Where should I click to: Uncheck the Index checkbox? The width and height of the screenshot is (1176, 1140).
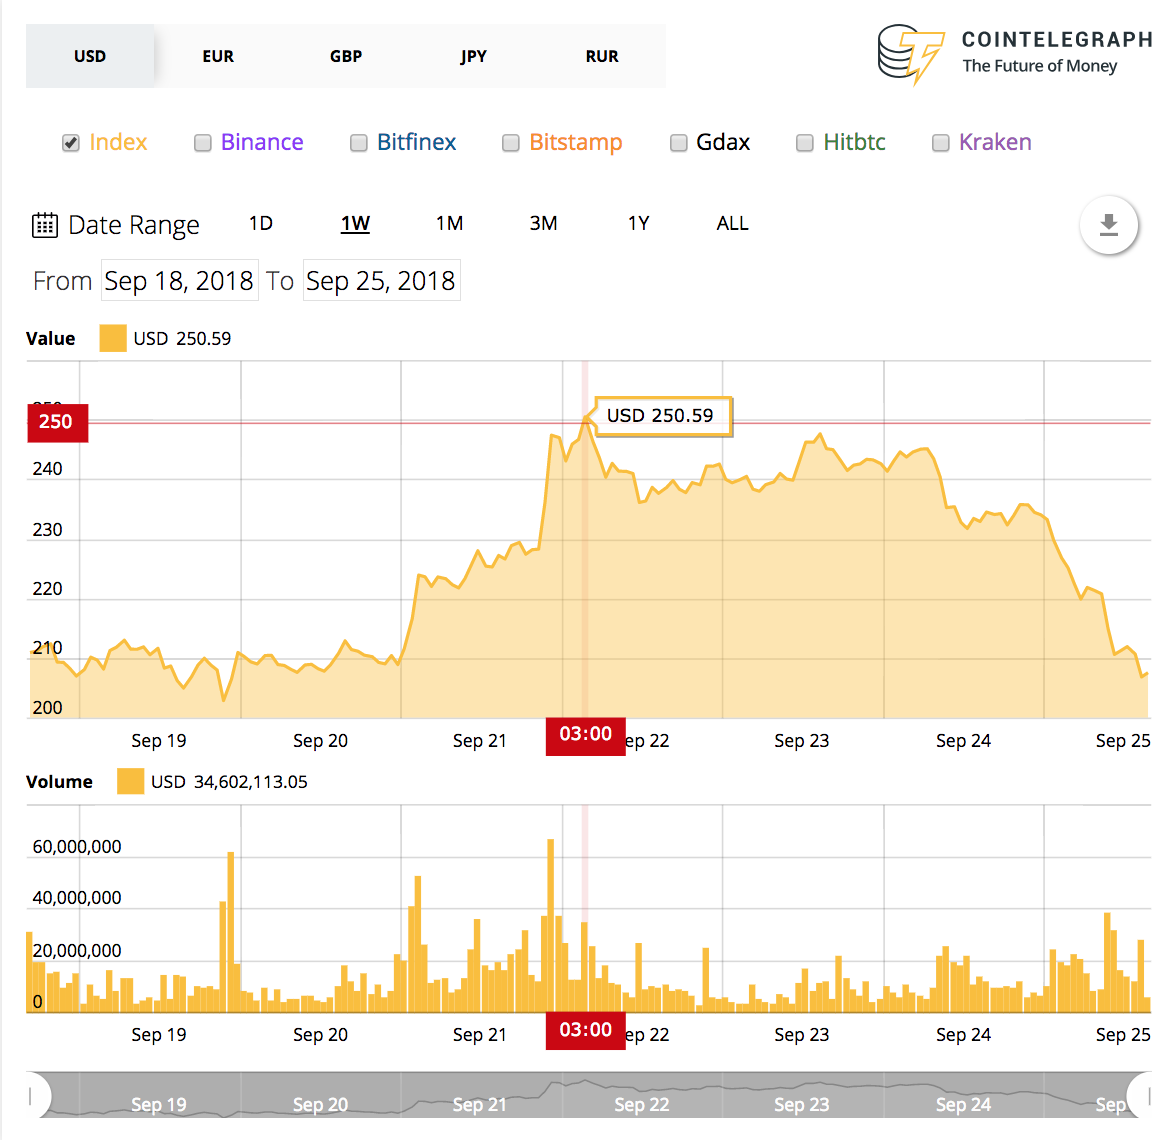coord(70,142)
